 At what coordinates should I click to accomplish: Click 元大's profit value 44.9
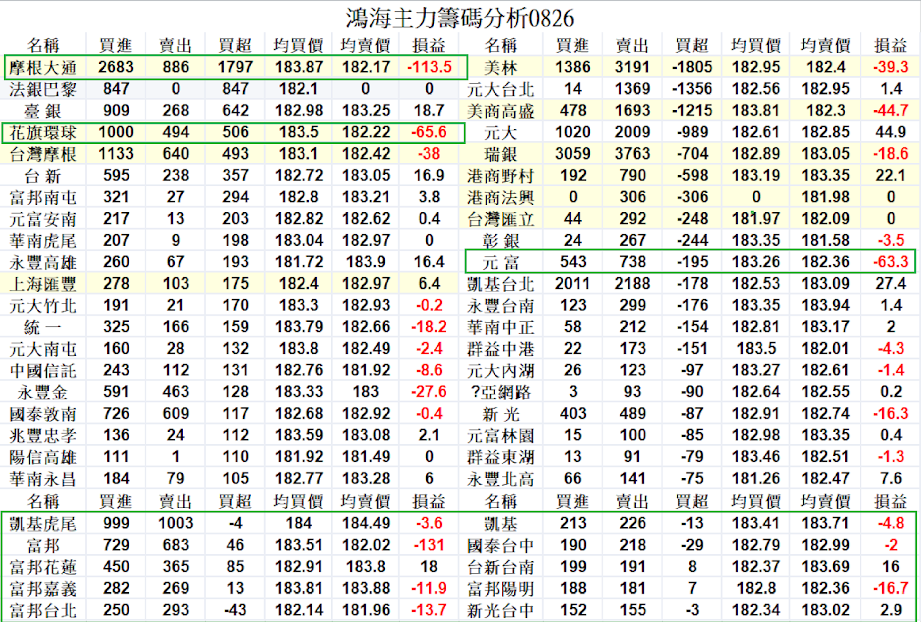point(890,132)
